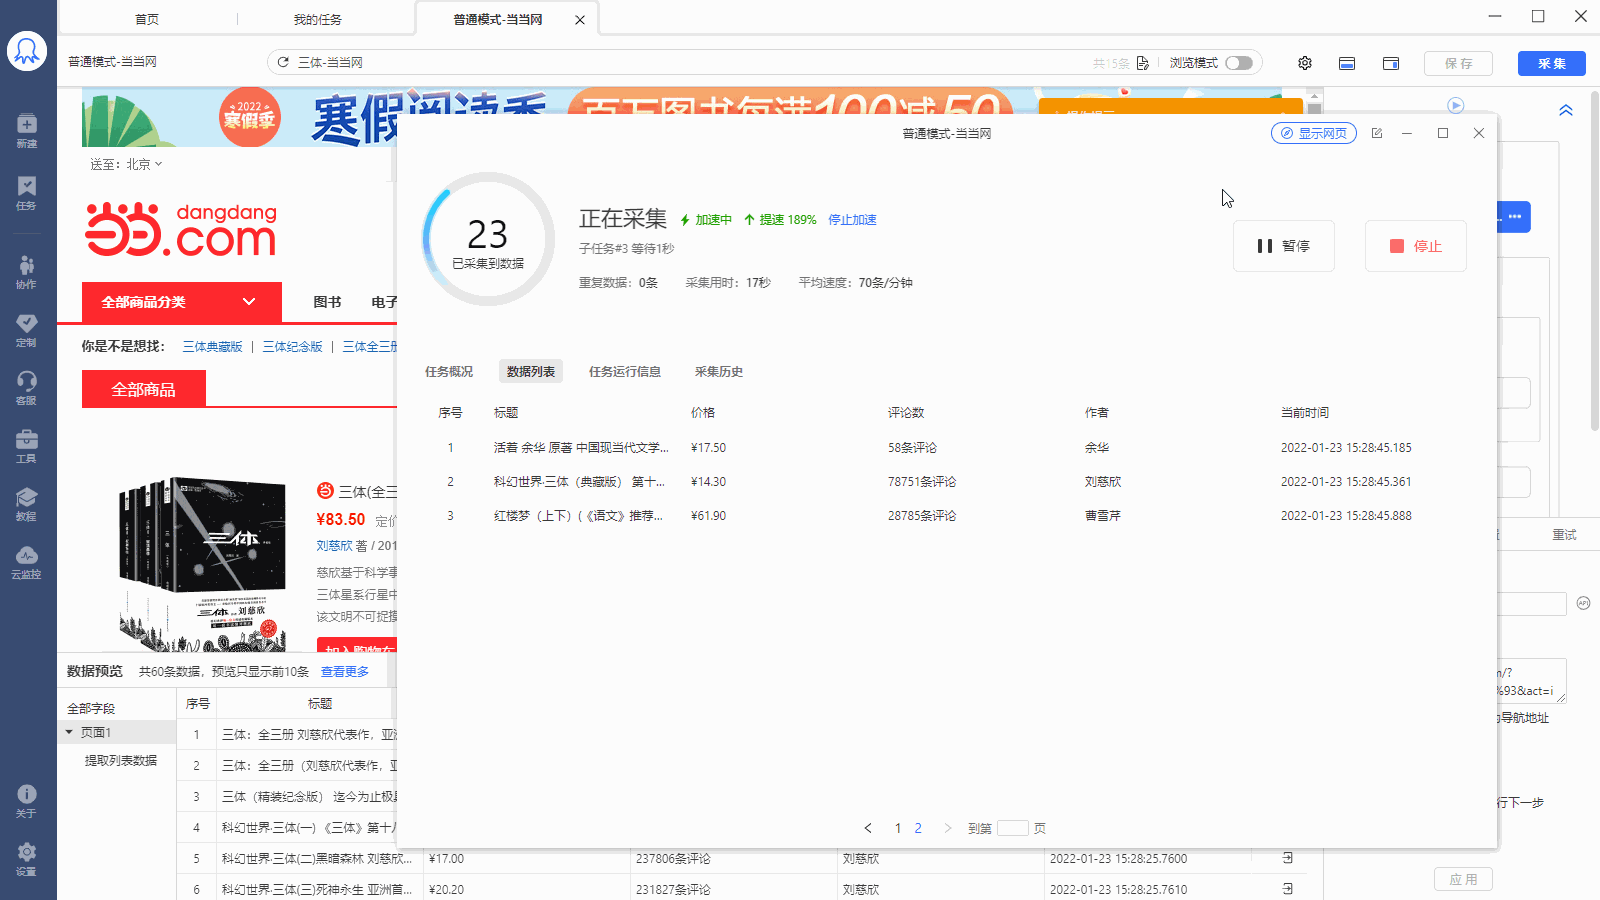Viewport: 1600px width, 900px height.
Task: Click the 78751条评论 cell
Action: pyautogui.click(x=922, y=482)
